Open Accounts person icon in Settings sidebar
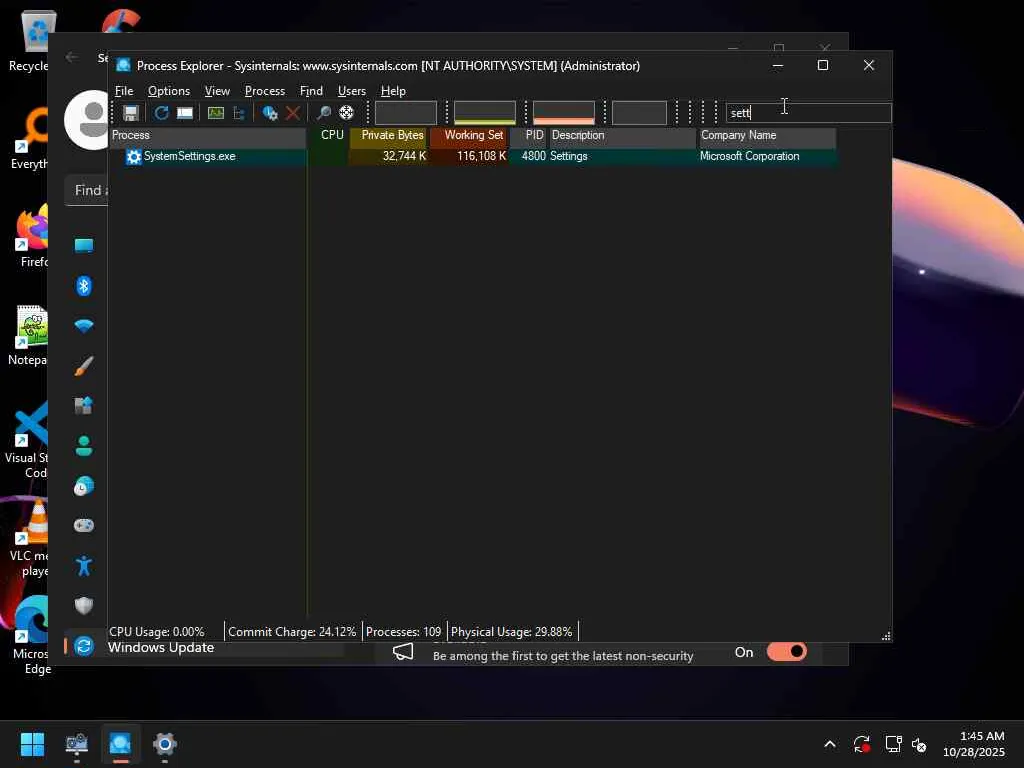The image size is (1024, 768). tap(84, 446)
